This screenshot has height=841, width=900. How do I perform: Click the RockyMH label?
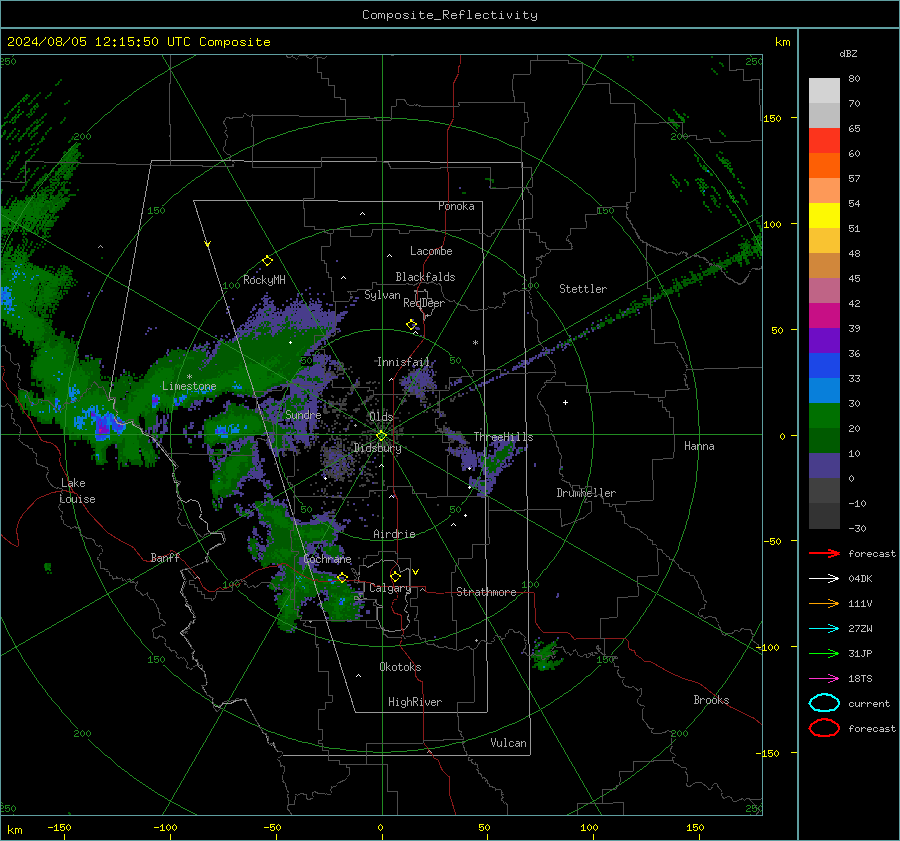point(264,280)
